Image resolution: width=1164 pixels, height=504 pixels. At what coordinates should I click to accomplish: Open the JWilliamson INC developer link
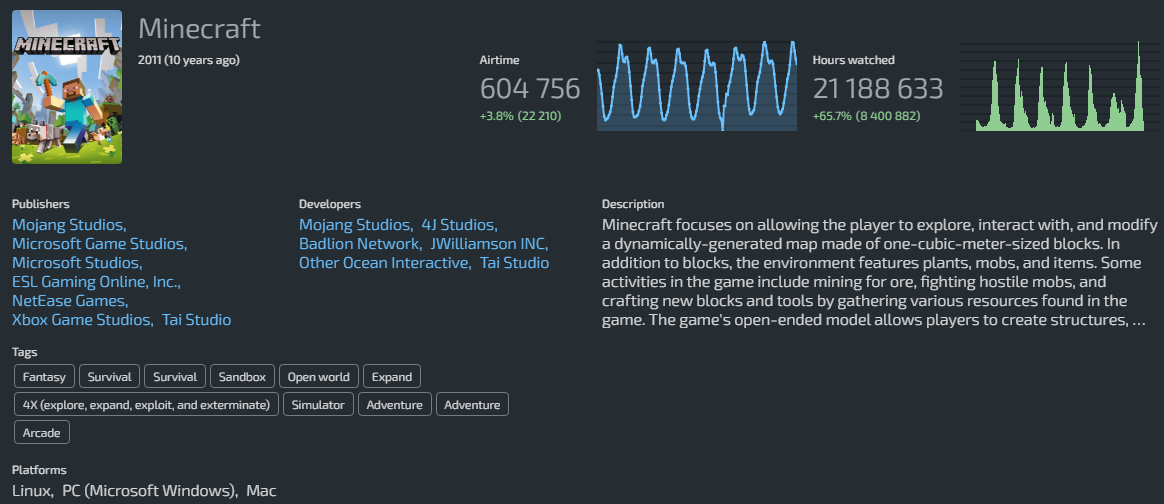pos(489,243)
